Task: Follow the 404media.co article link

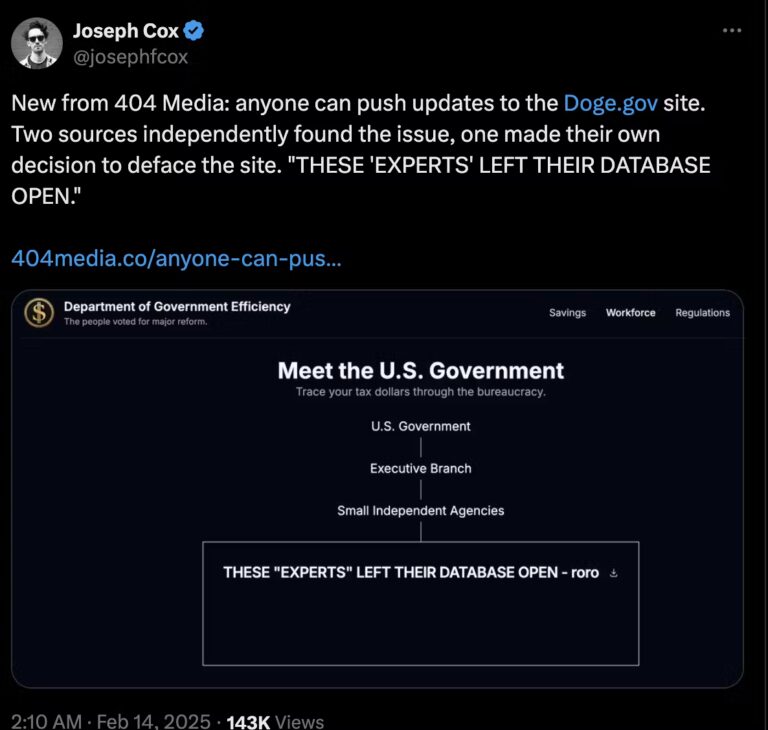Action: tap(176, 257)
